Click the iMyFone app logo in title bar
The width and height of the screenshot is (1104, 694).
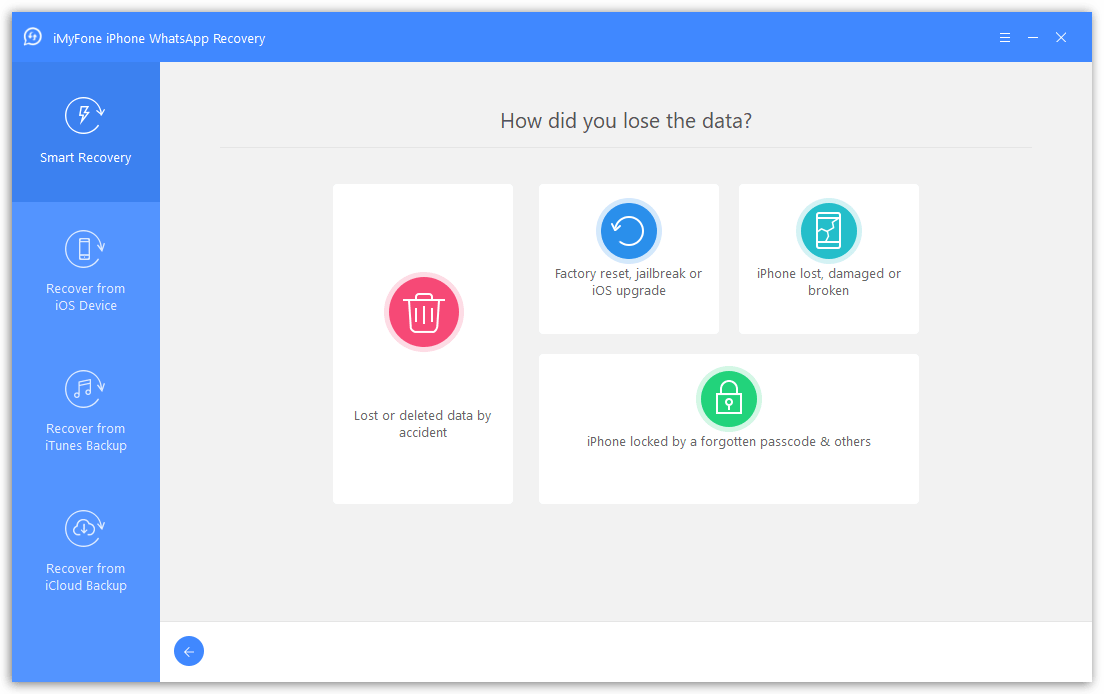(x=33, y=38)
